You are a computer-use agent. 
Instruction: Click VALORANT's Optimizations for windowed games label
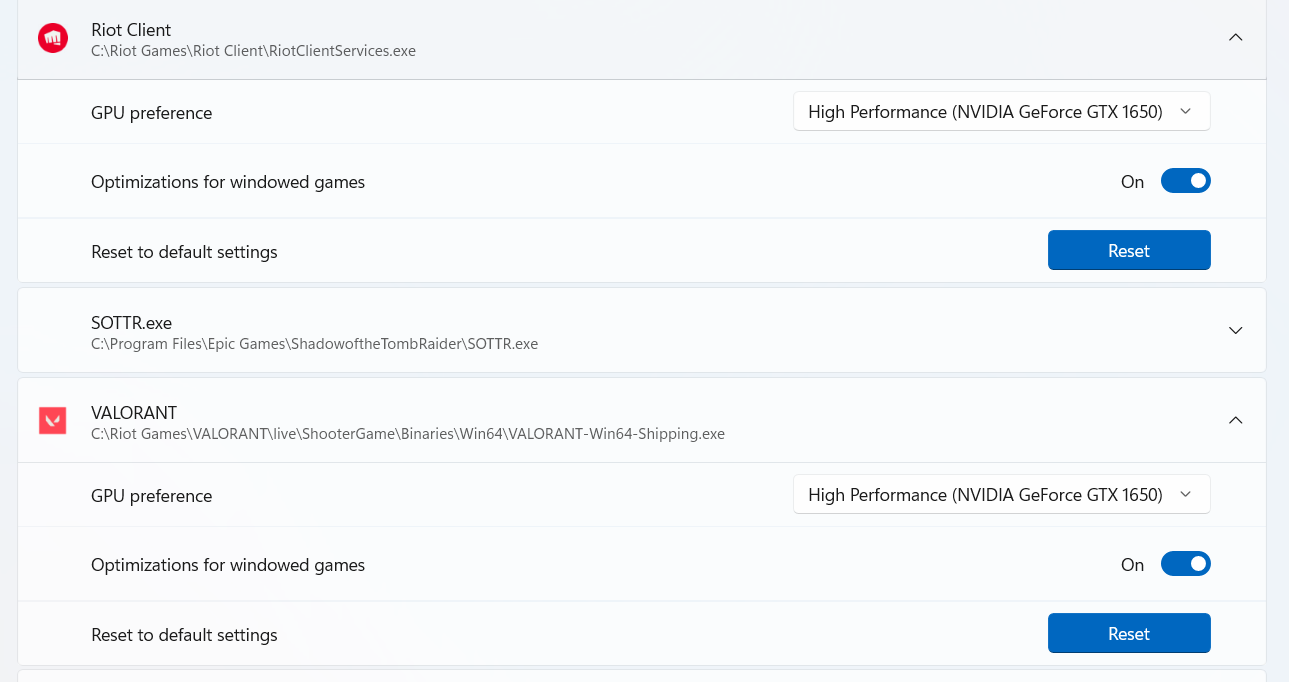(228, 565)
